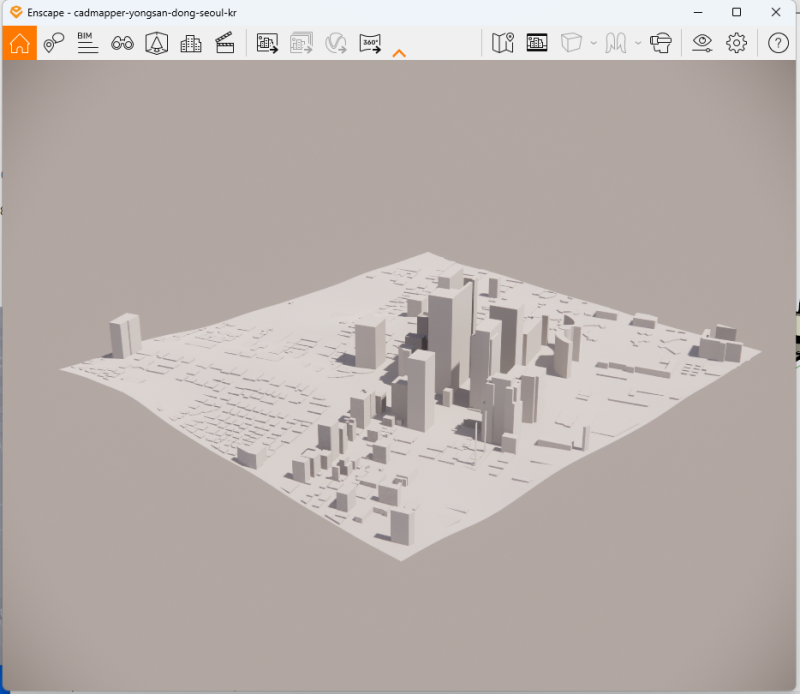The image size is (800, 694).
Task: Open the Manage Views pin icon
Action: click(x=54, y=43)
